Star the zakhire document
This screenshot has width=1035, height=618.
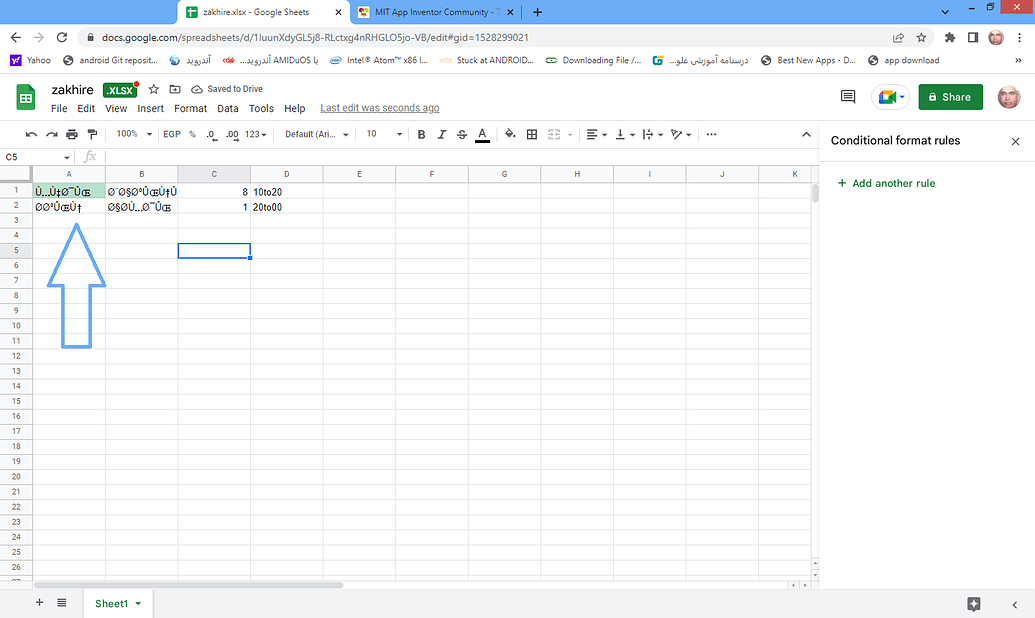(x=154, y=89)
